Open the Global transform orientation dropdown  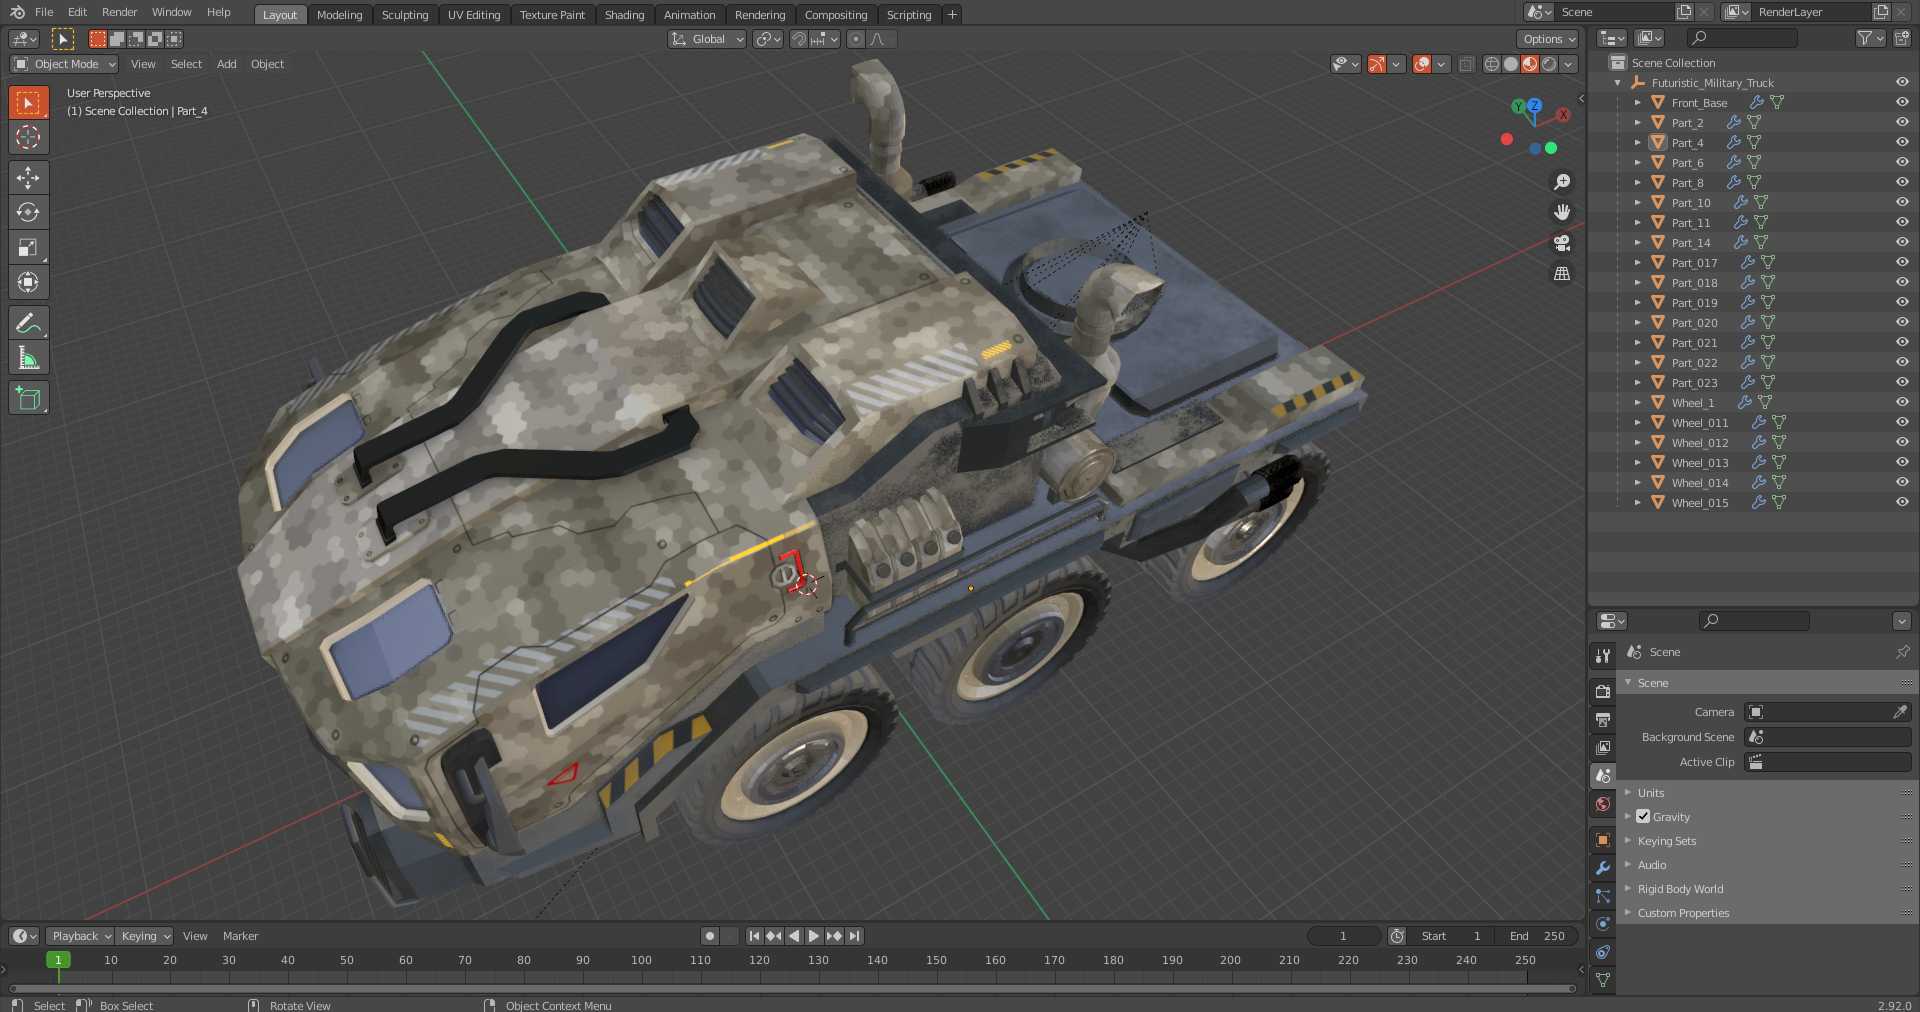pos(707,39)
